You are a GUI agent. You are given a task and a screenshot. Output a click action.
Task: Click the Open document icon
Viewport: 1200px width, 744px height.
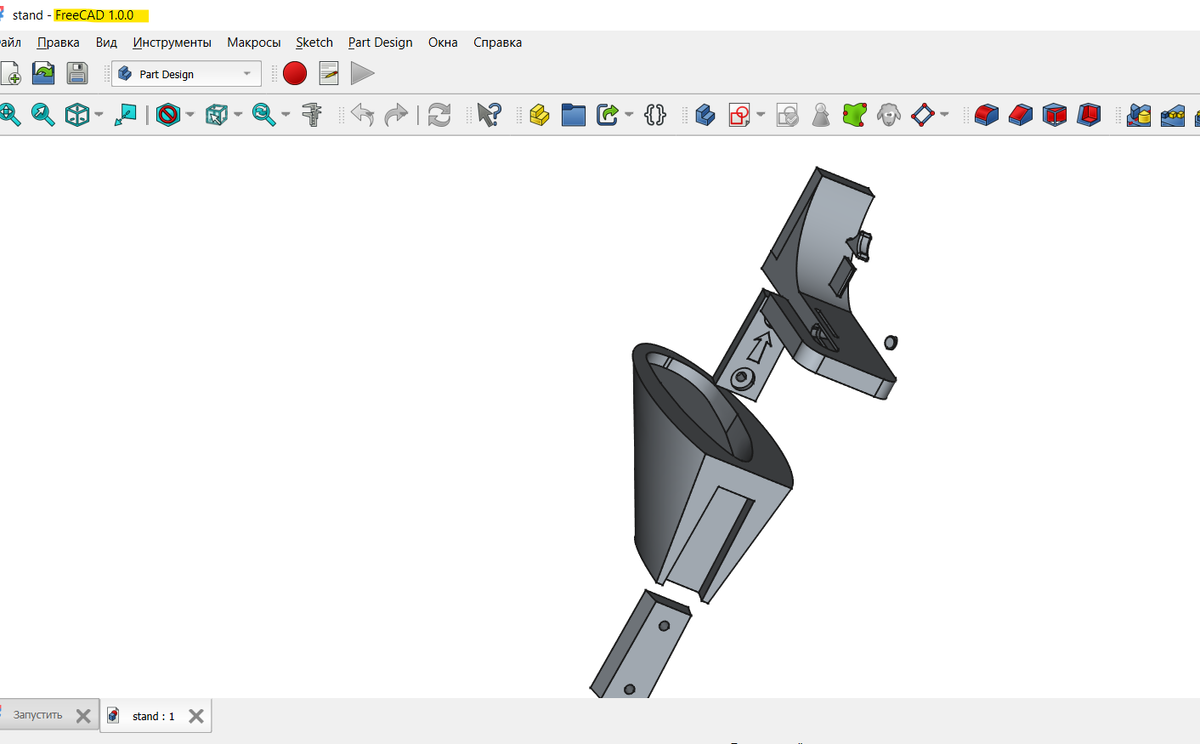[x=43, y=73]
